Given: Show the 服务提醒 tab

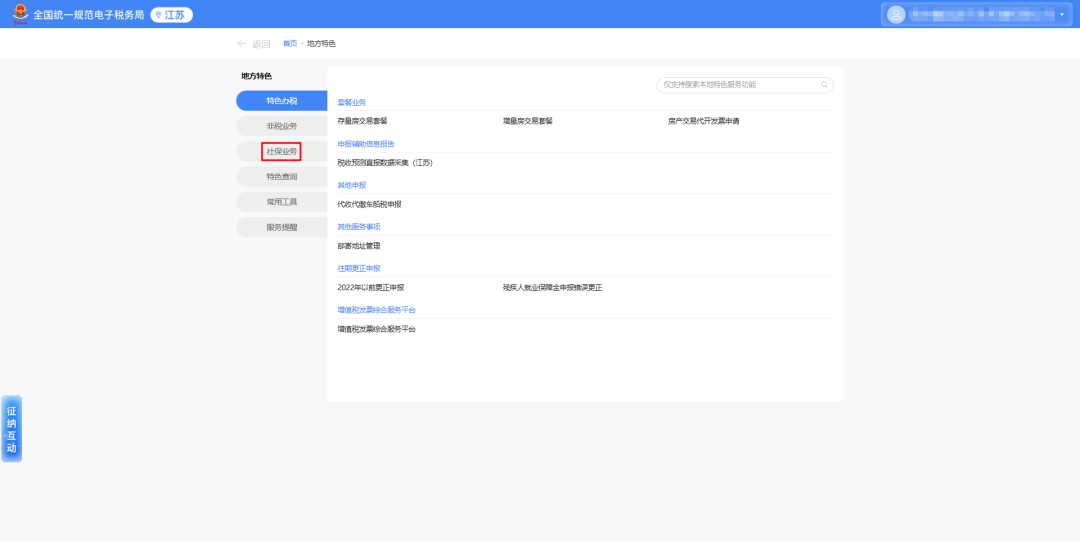Looking at the screenshot, I should coord(282,227).
